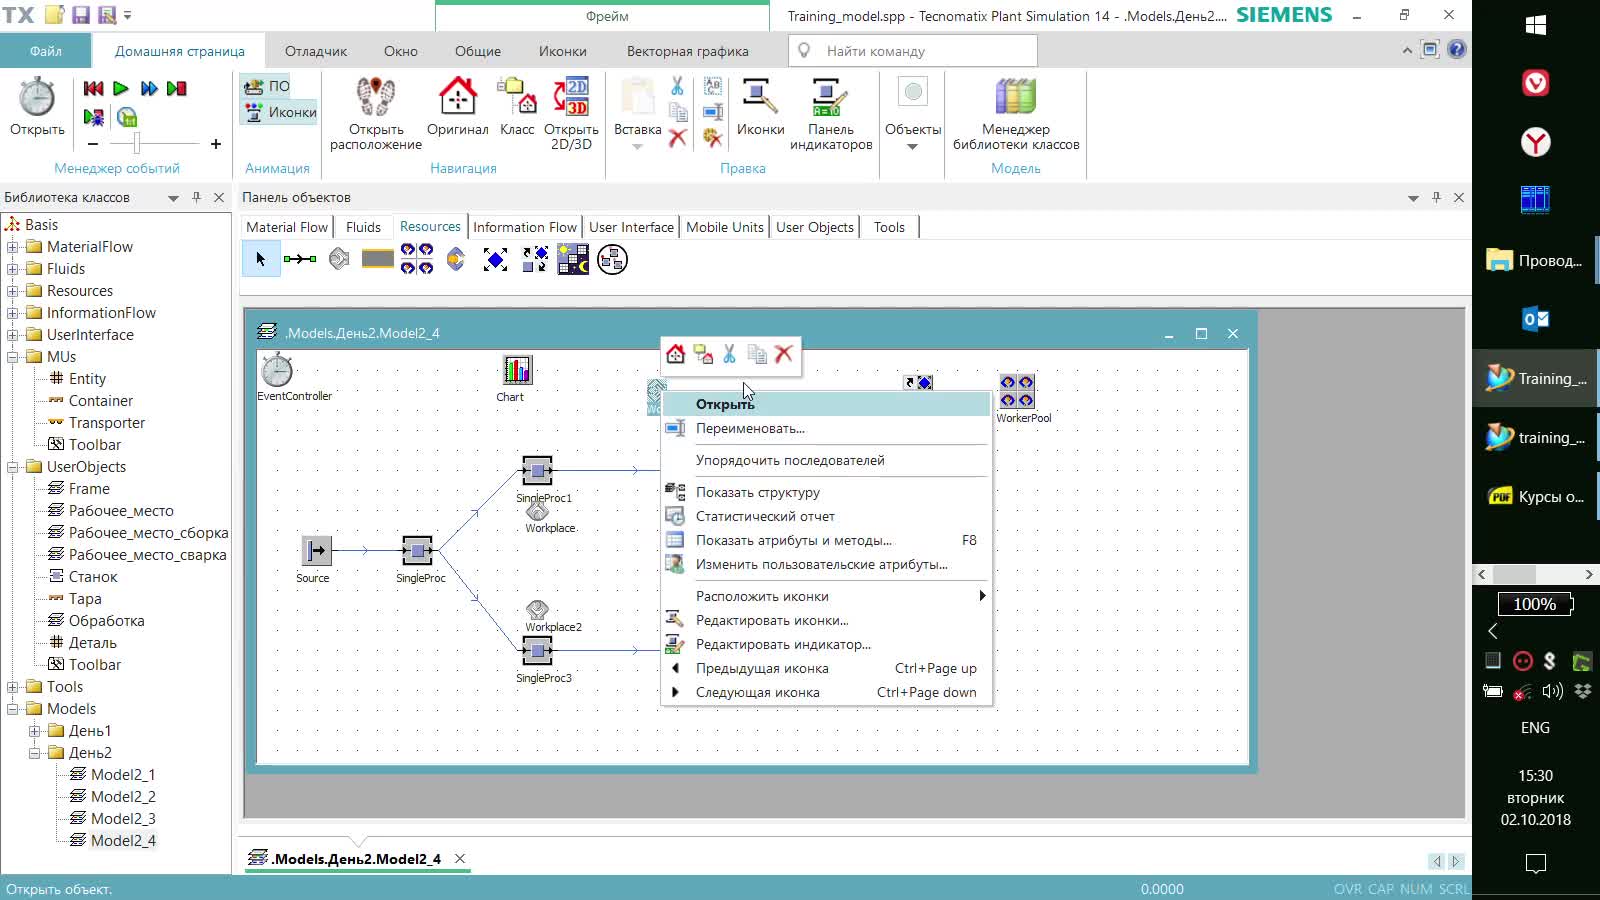Open Расположить иконки submenu
Image resolution: width=1600 pixels, height=900 pixels.
point(827,596)
